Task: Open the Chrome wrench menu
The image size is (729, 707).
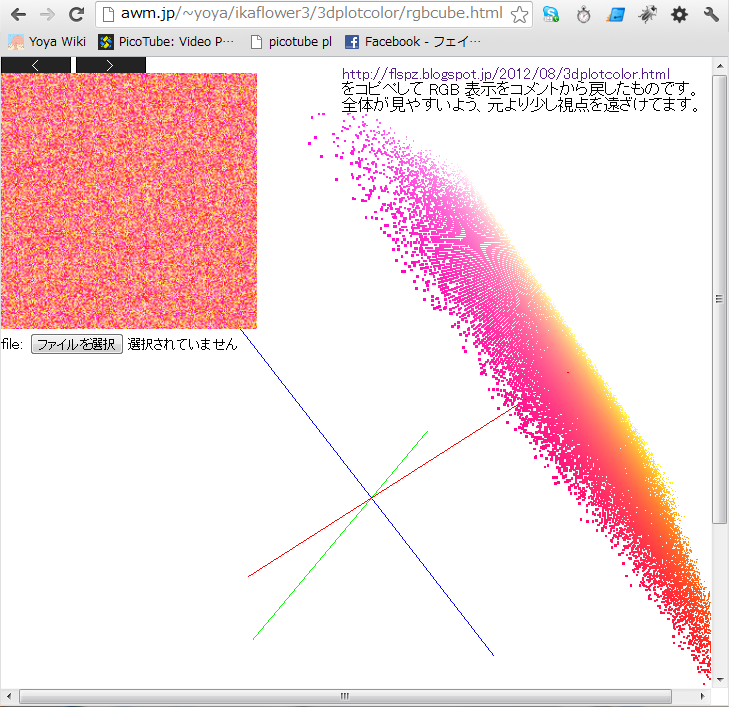Action: (x=711, y=15)
